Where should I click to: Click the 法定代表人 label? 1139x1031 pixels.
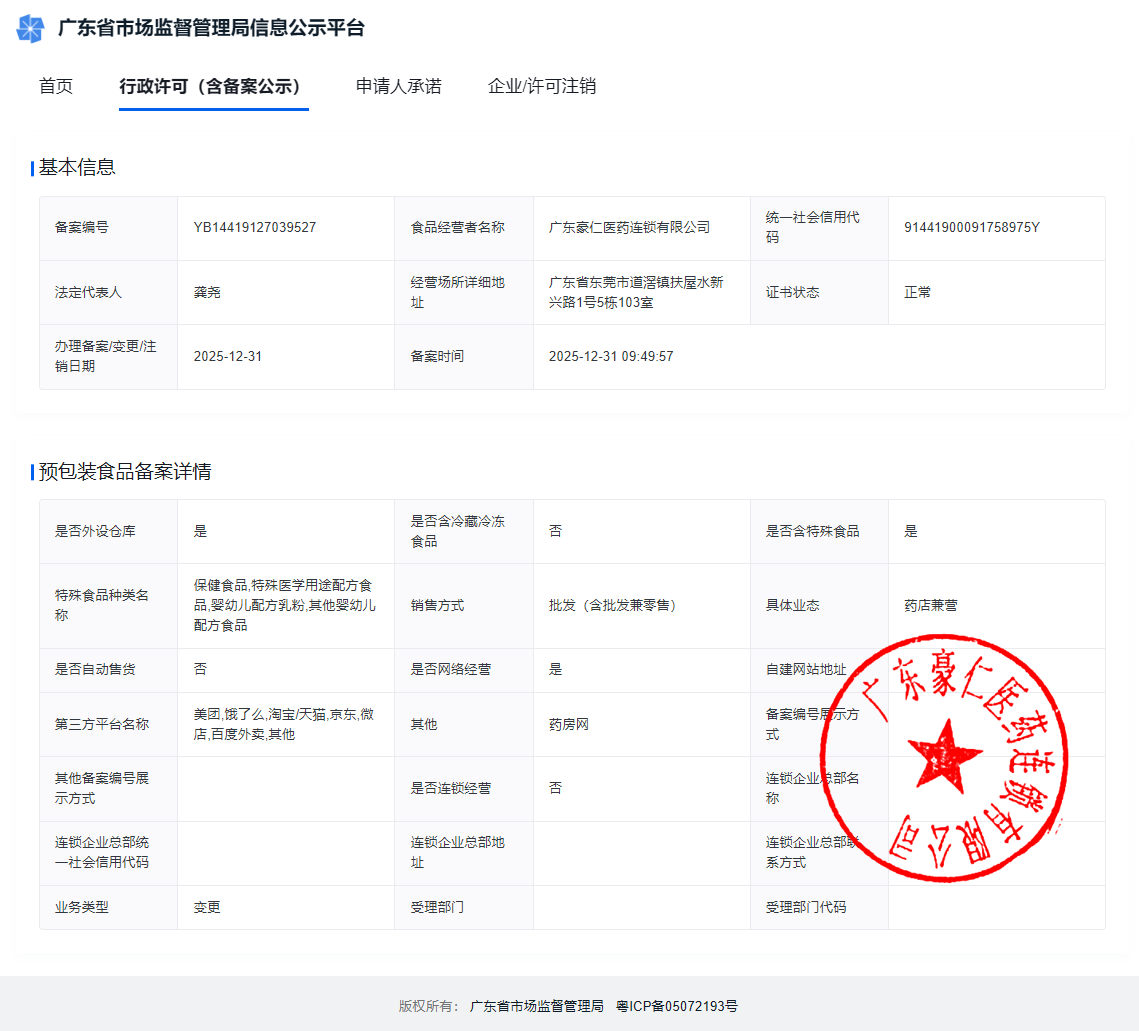(x=88, y=292)
